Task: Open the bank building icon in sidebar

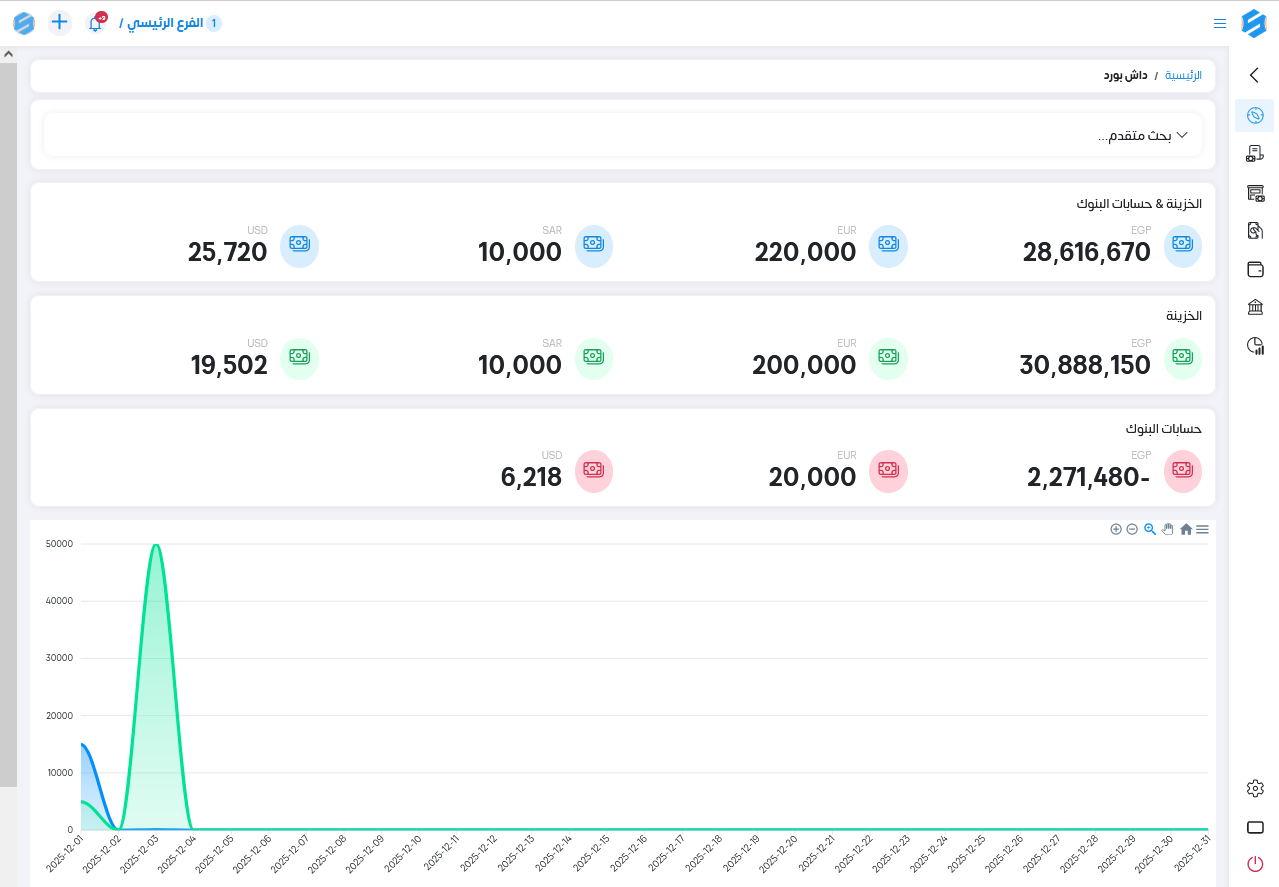Action: pos(1255,307)
